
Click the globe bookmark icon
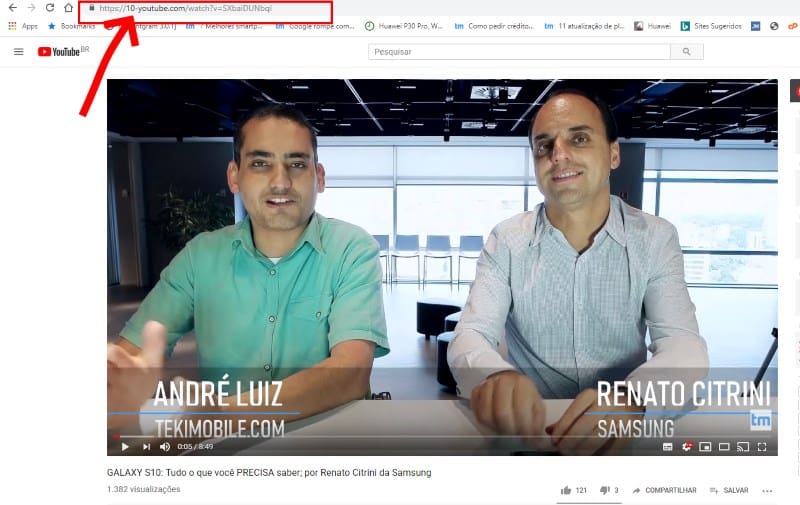tap(774, 26)
